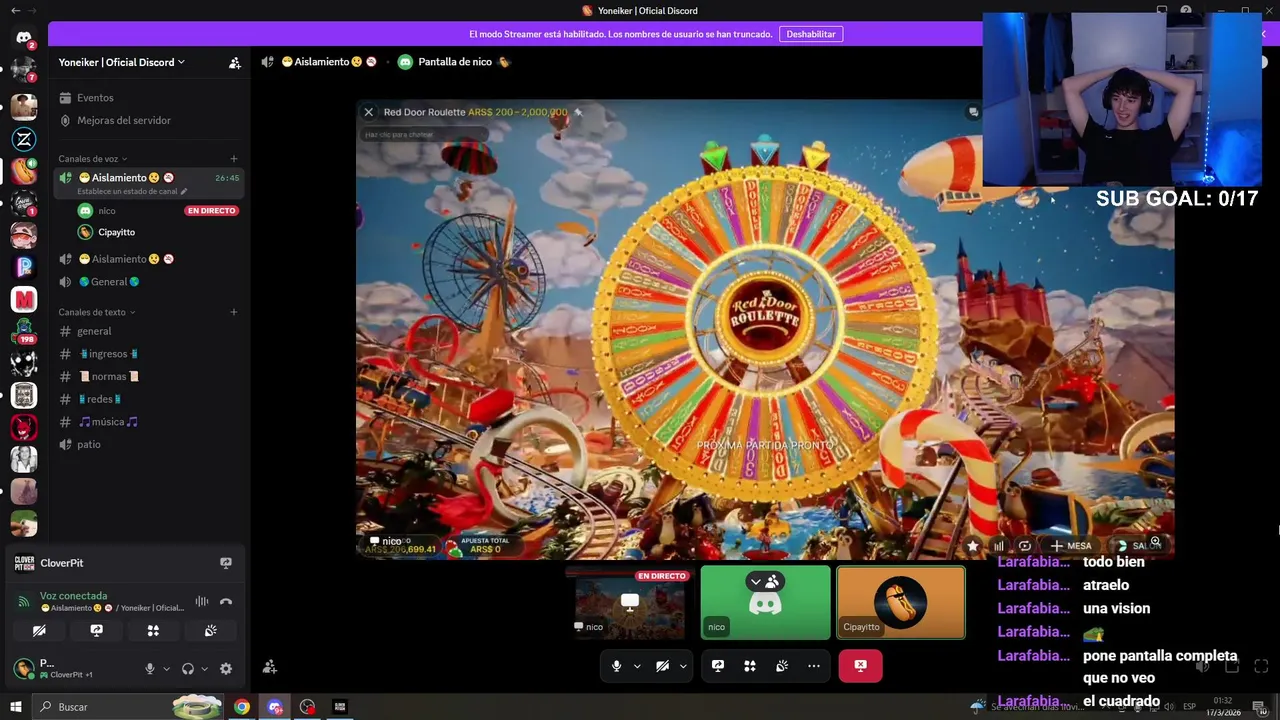Open the Z server icon
Viewport: 1280px width, 720px height.
(x=24, y=139)
